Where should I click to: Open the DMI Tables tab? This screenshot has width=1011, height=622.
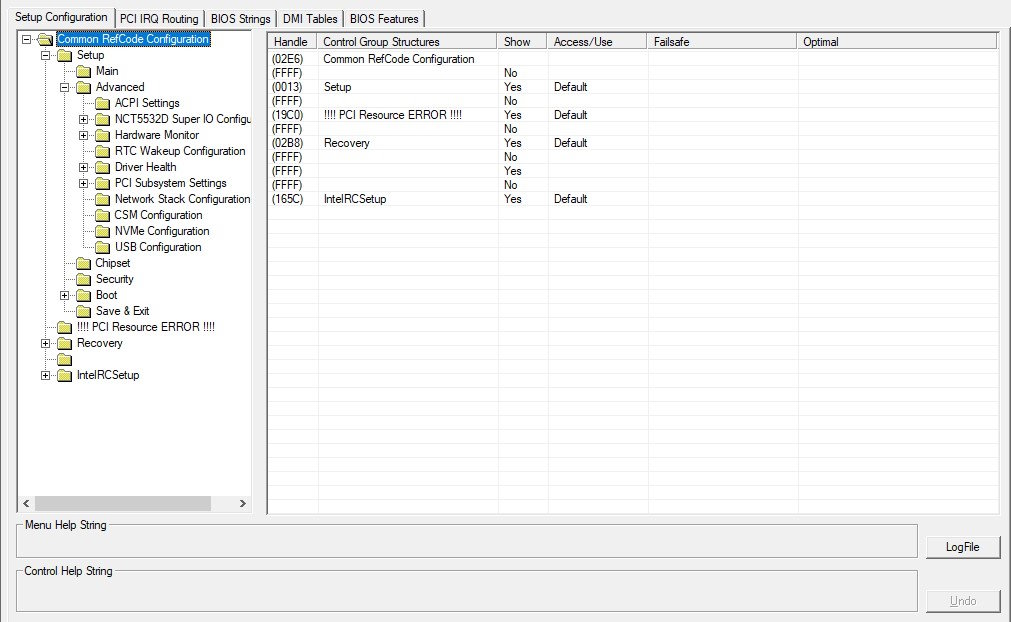[310, 19]
